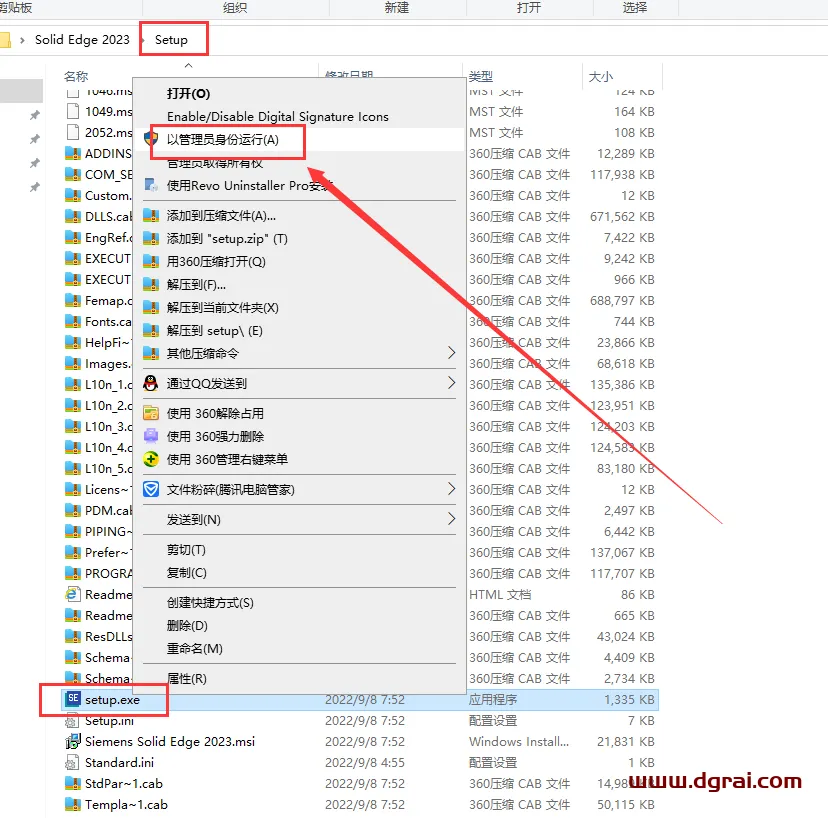
Task: Select the StdPar~1.cab file name
Action: coord(124,784)
